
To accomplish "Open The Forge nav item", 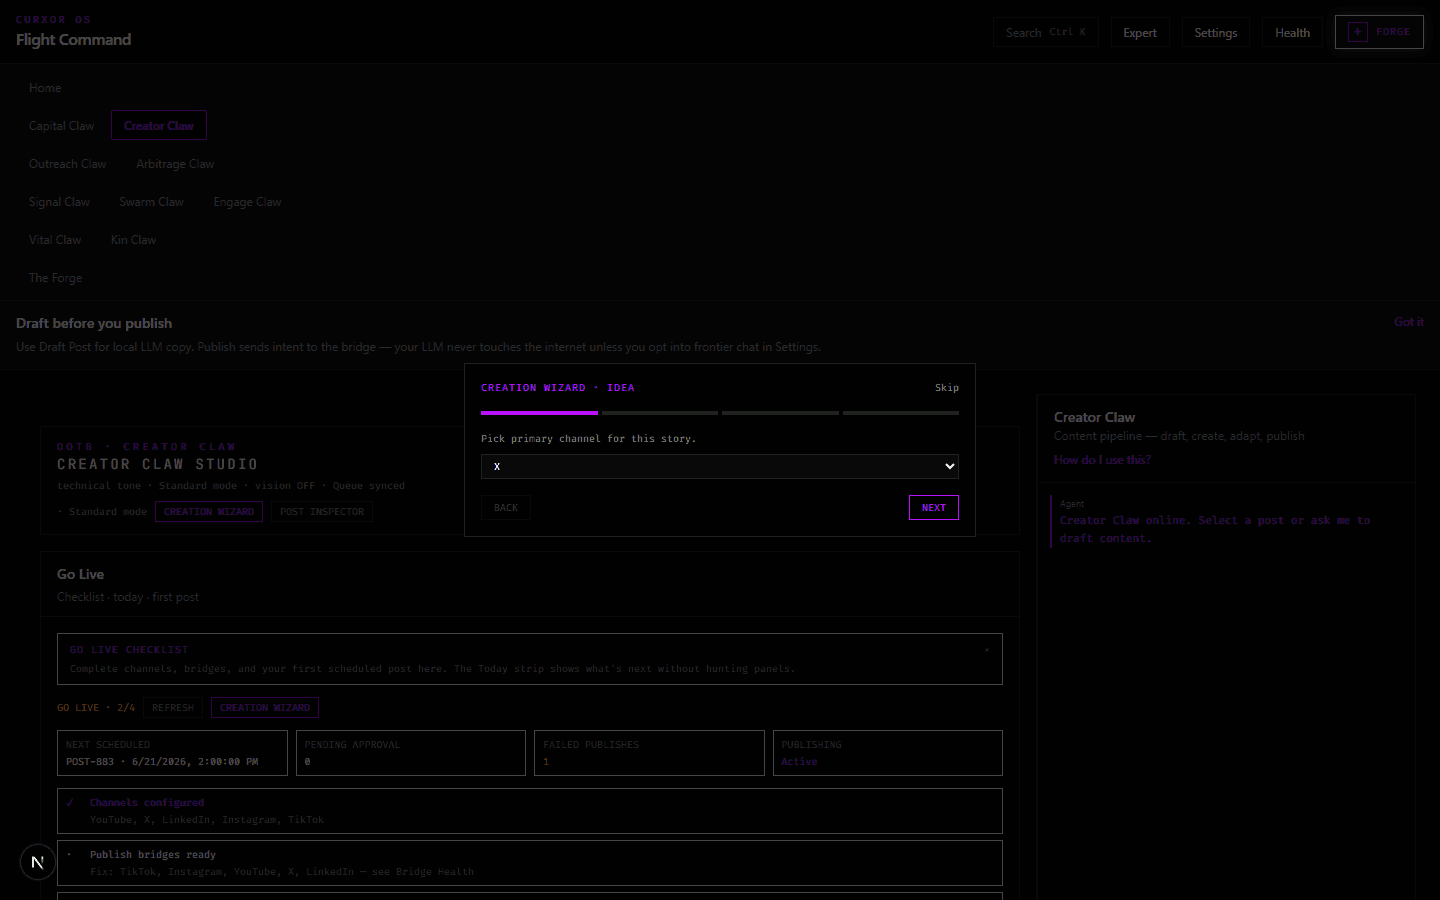I will click(x=55, y=278).
